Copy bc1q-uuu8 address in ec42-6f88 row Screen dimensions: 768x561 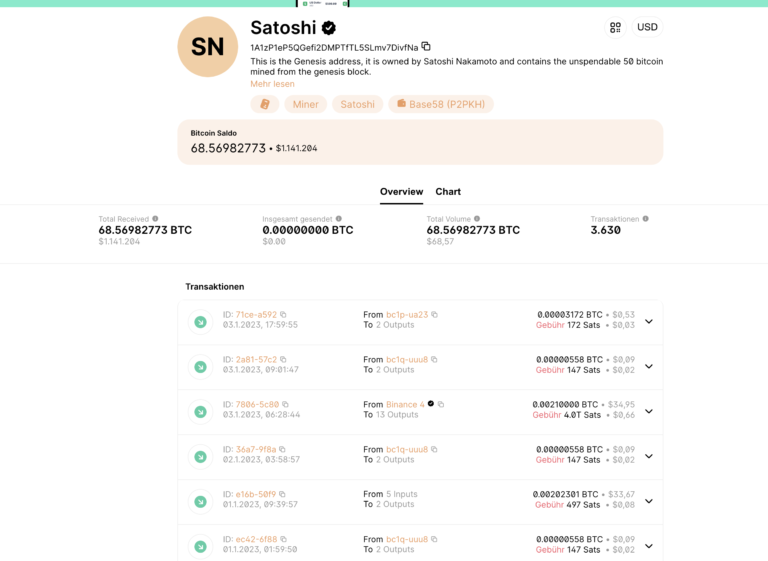[434, 539]
